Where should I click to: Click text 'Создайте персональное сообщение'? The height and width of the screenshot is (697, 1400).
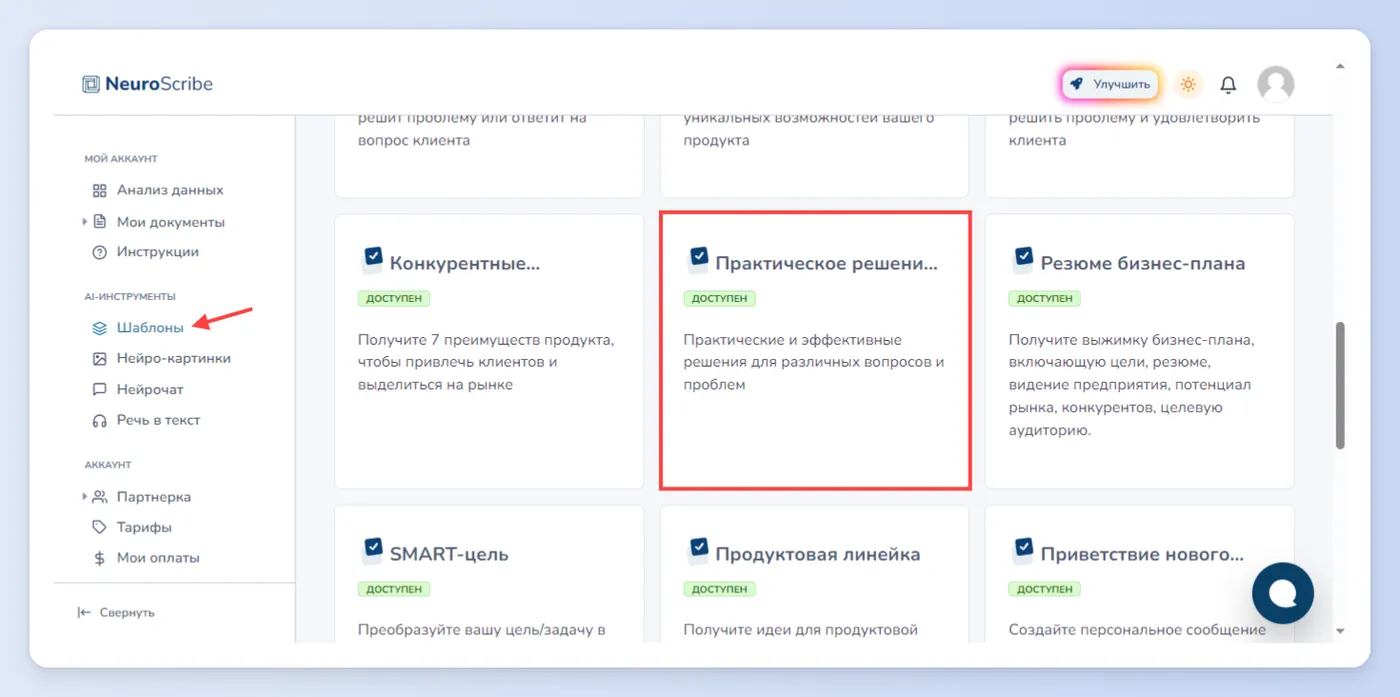1138,630
